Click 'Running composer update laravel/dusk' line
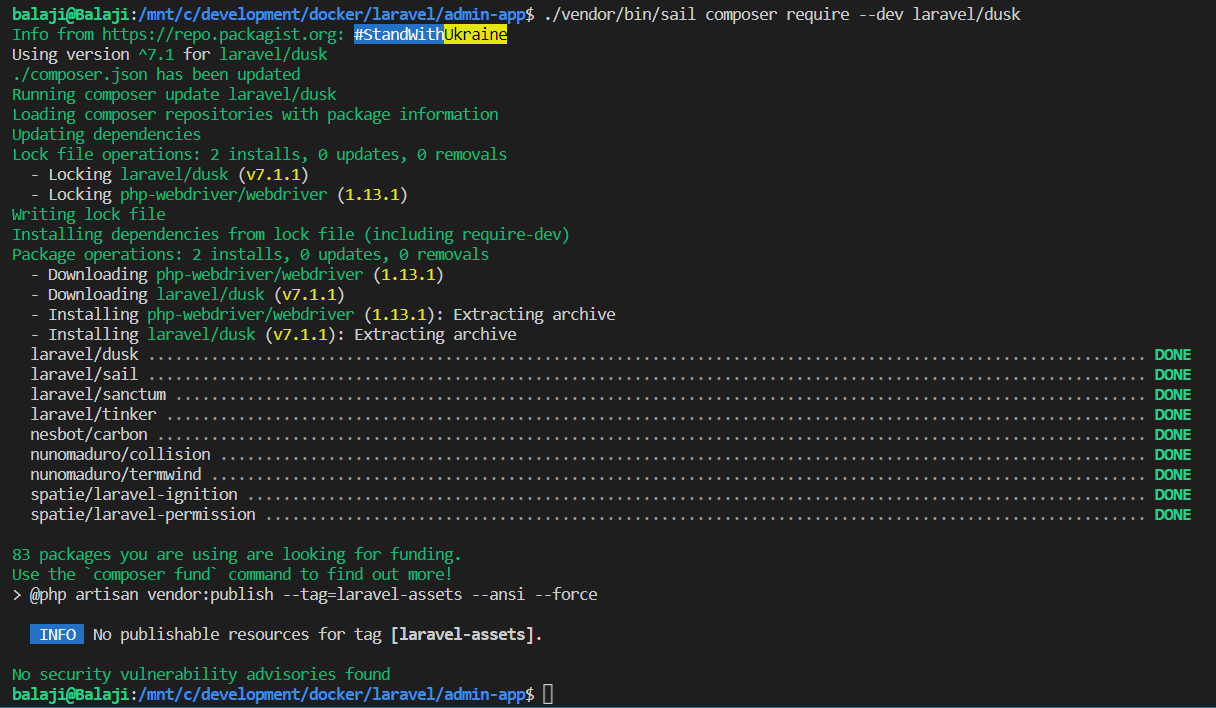The width and height of the screenshot is (1216, 708). coord(174,94)
